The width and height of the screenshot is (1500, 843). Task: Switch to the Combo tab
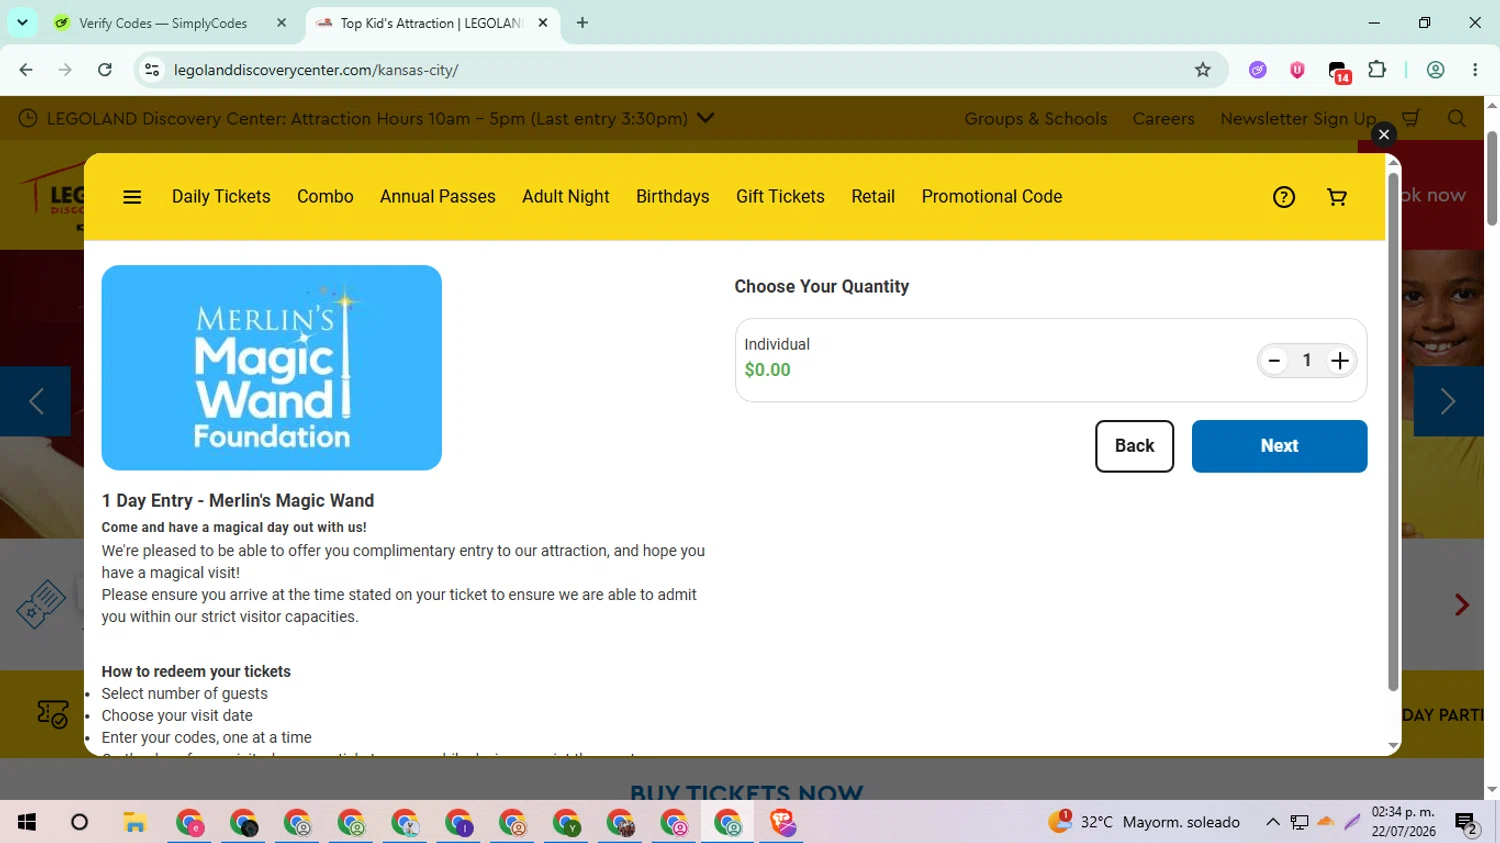coord(325,197)
